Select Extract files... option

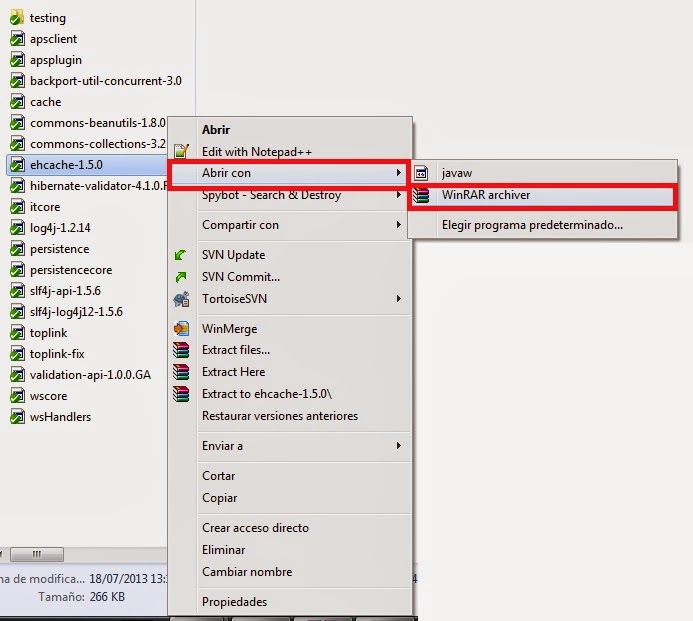pyautogui.click(x=290, y=350)
